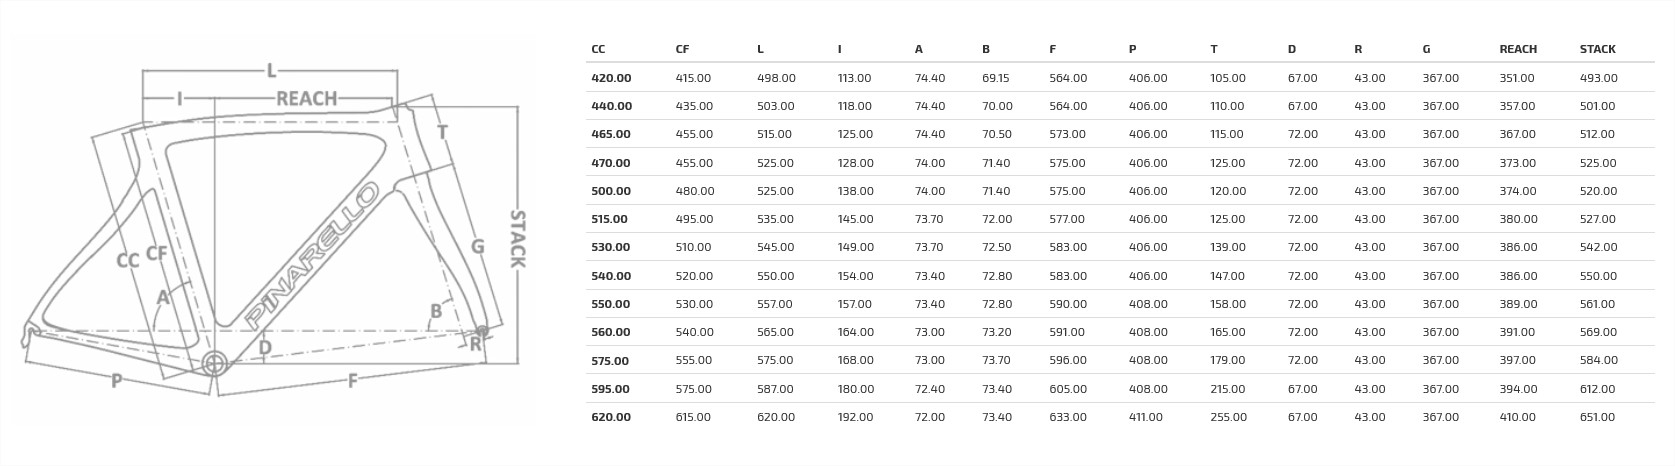Click the PINARELLO logo on the frame

pos(311,256)
